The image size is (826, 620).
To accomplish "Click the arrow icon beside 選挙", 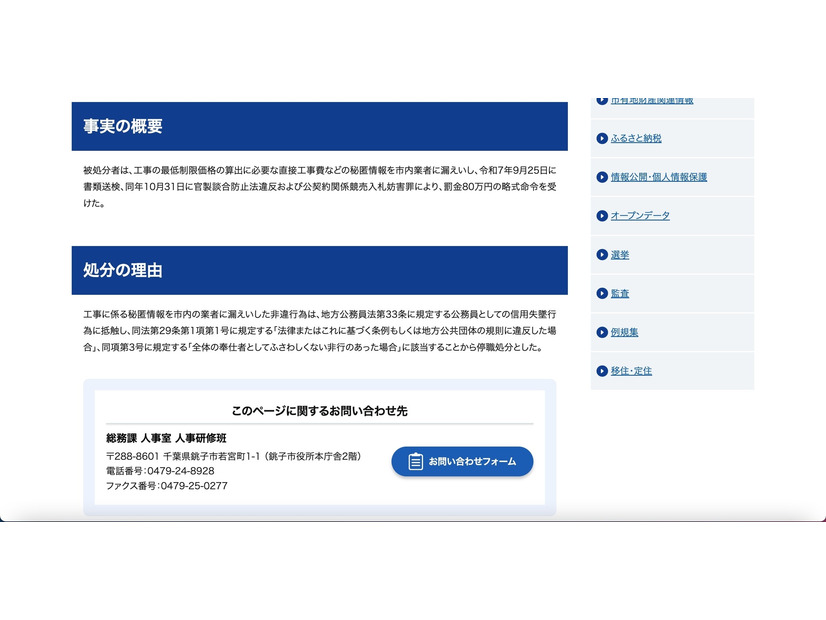I will point(601,255).
